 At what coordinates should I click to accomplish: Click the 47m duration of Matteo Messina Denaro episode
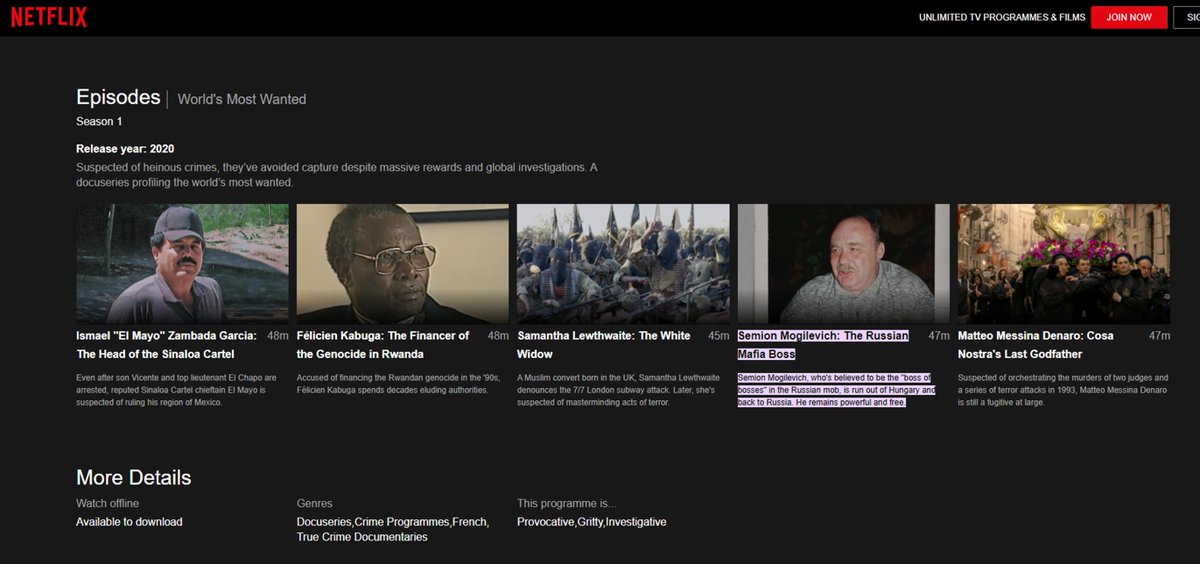(x=1159, y=336)
